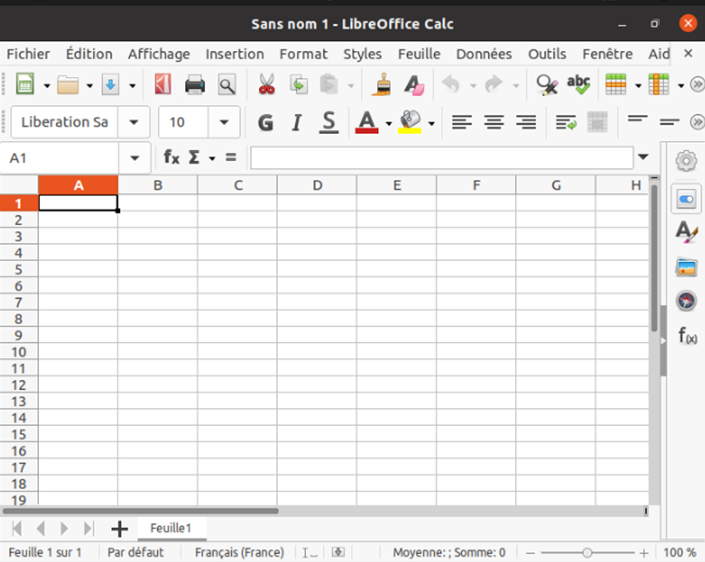Image resolution: width=705 pixels, height=562 pixels.
Task: Click the zoom slider in the status bar
Action: [587, 552]
